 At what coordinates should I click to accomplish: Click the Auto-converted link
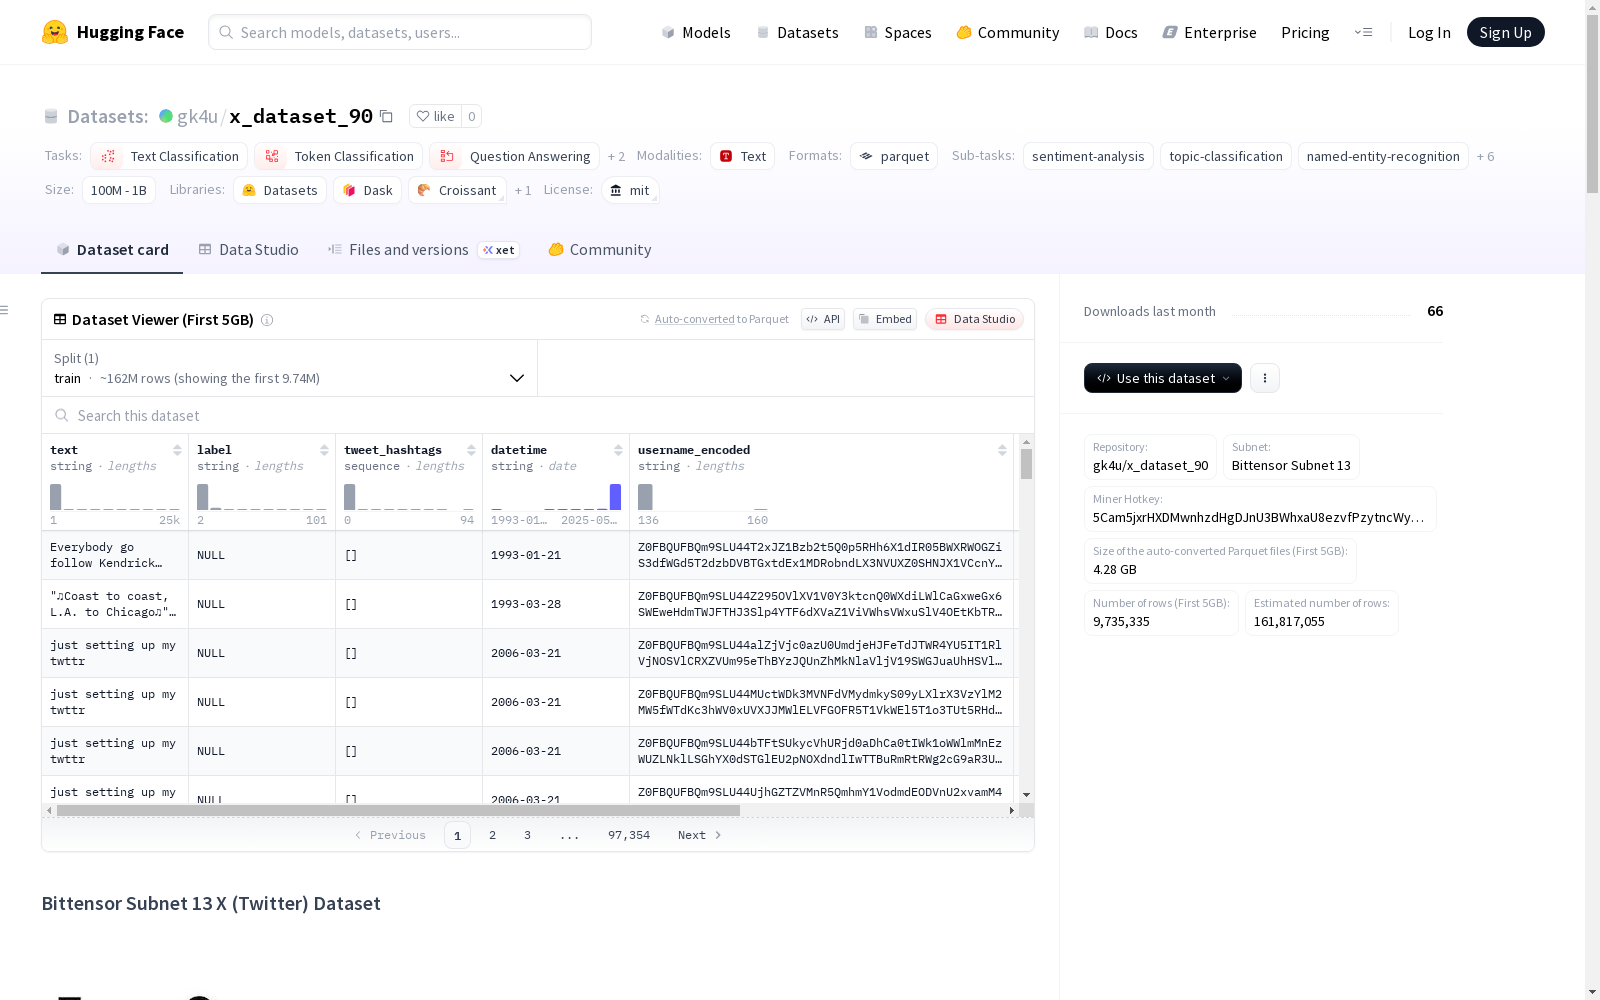coord(695,319)
